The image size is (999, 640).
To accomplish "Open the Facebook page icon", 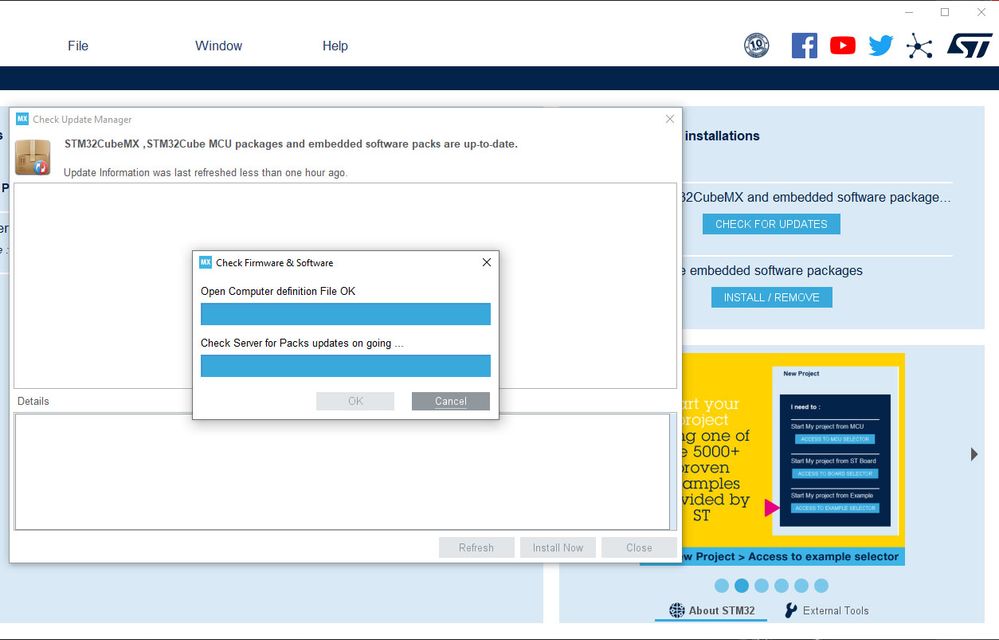I will (x=804, y=45).
